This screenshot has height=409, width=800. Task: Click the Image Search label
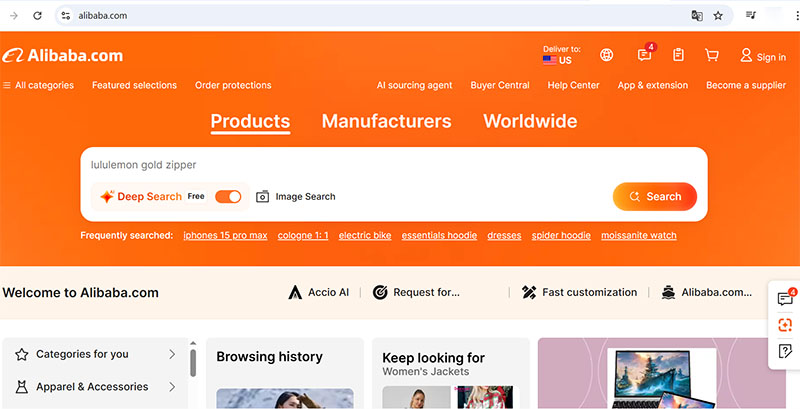coord(306,196)
